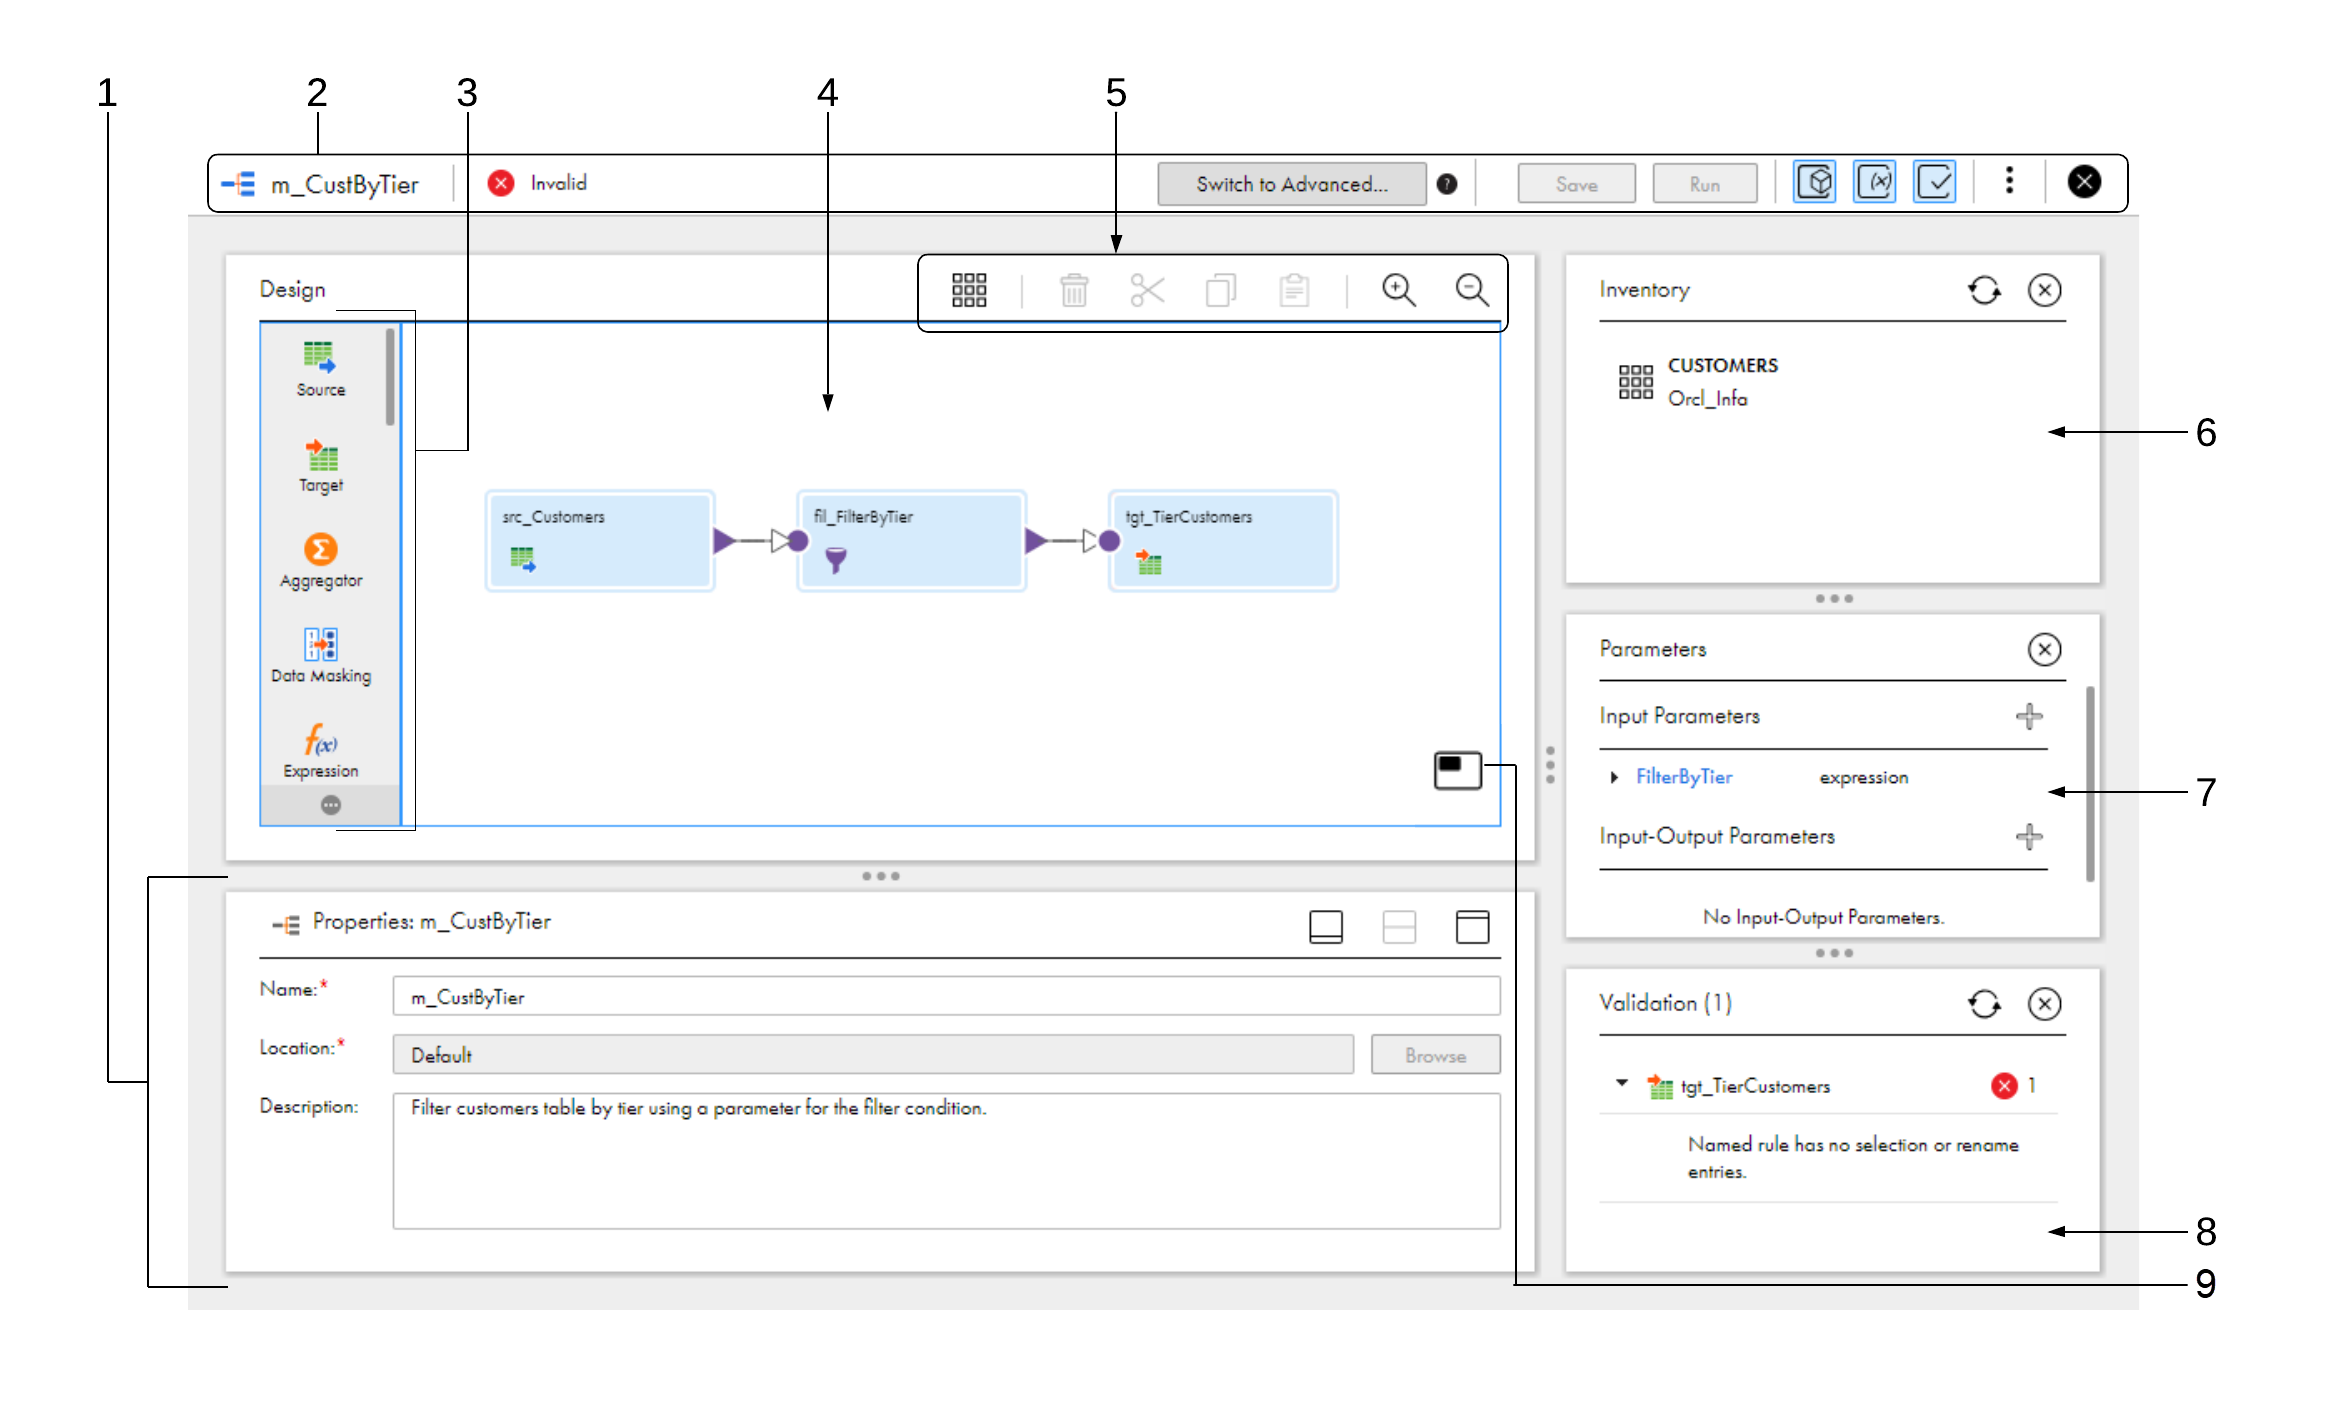This screenshot has width=2340, height=1412.
Task: Click the Arrange All grid icon
Action: (x=969, y=290)
